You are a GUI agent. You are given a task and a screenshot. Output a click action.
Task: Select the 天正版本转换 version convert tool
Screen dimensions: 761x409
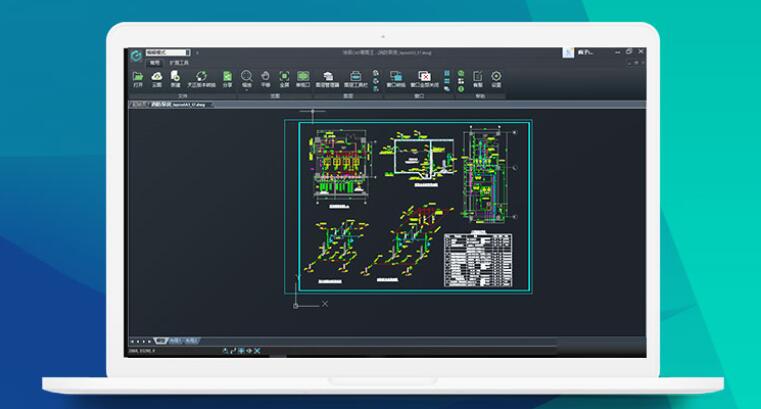coord(201,76)
